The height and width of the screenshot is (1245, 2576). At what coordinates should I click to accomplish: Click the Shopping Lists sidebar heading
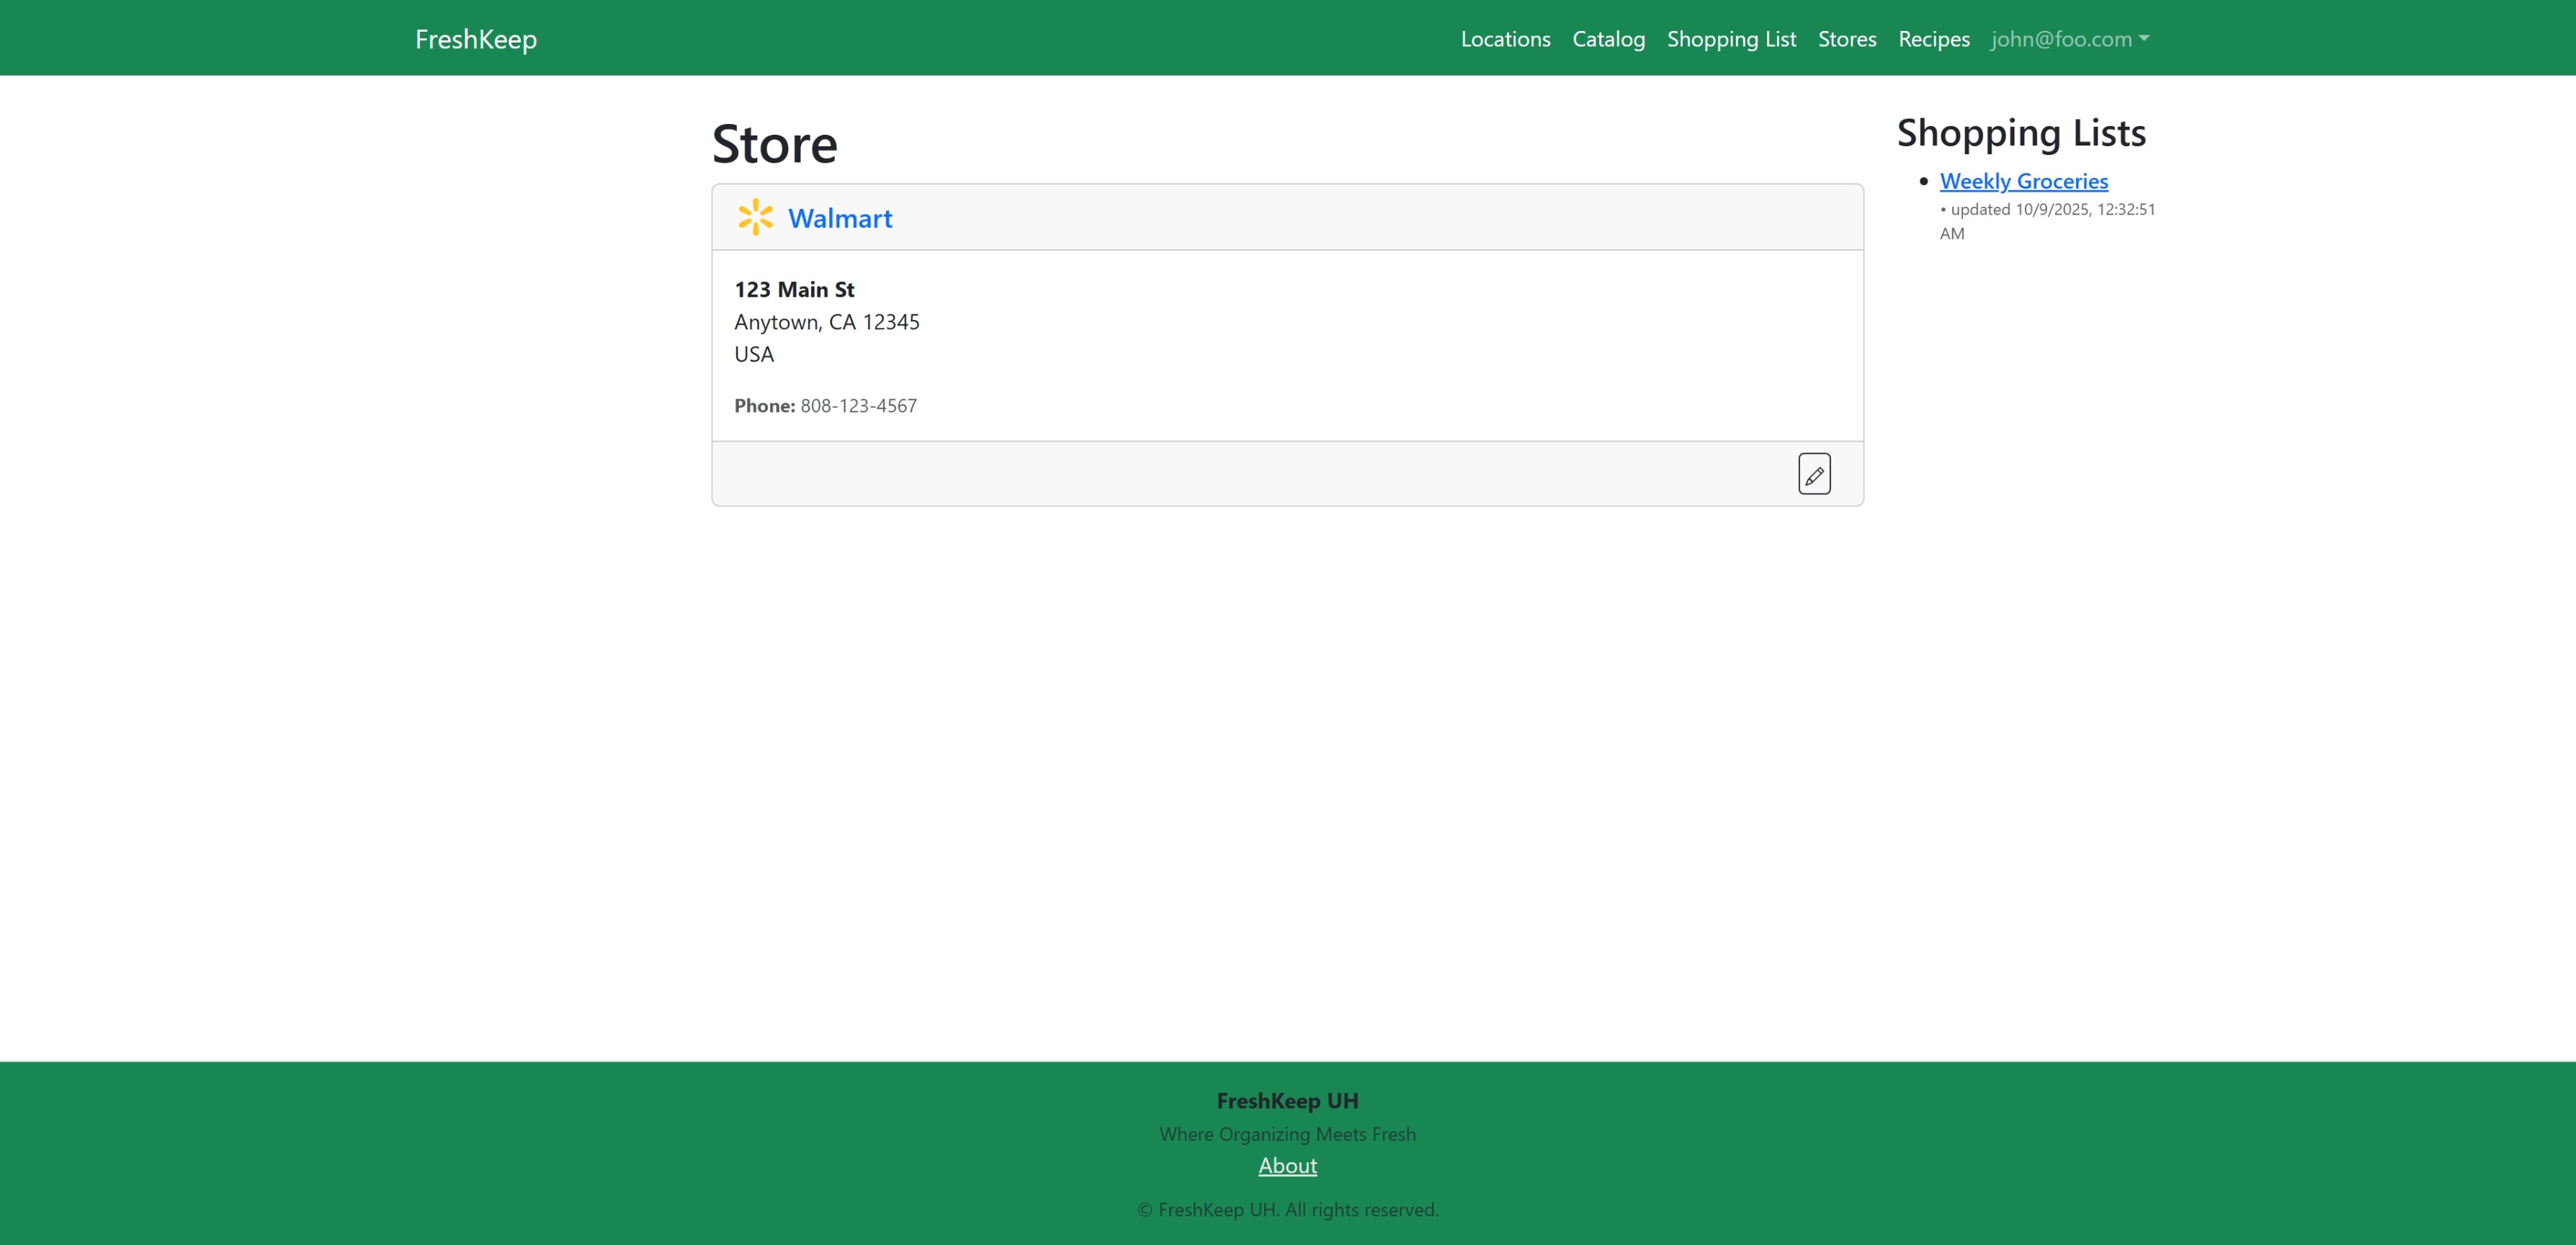pyautogui.click(x=2020, y=131)
